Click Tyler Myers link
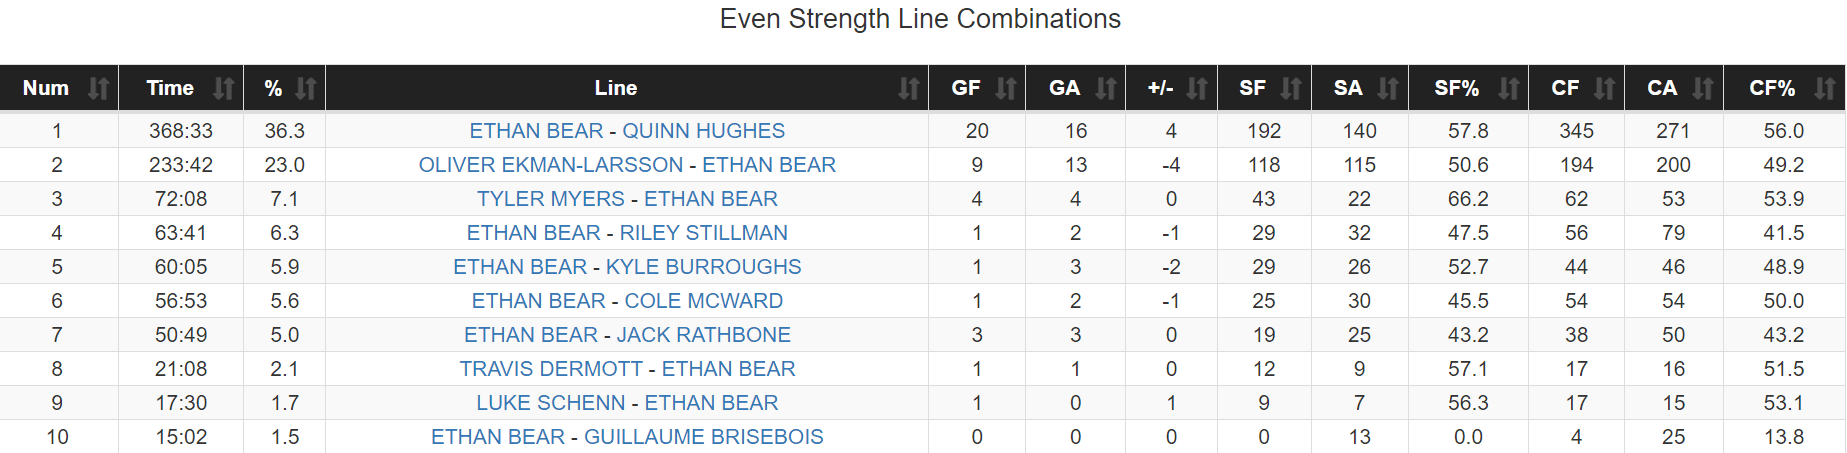Viewport: 1847px width, 453px height. tap(550, 199)
